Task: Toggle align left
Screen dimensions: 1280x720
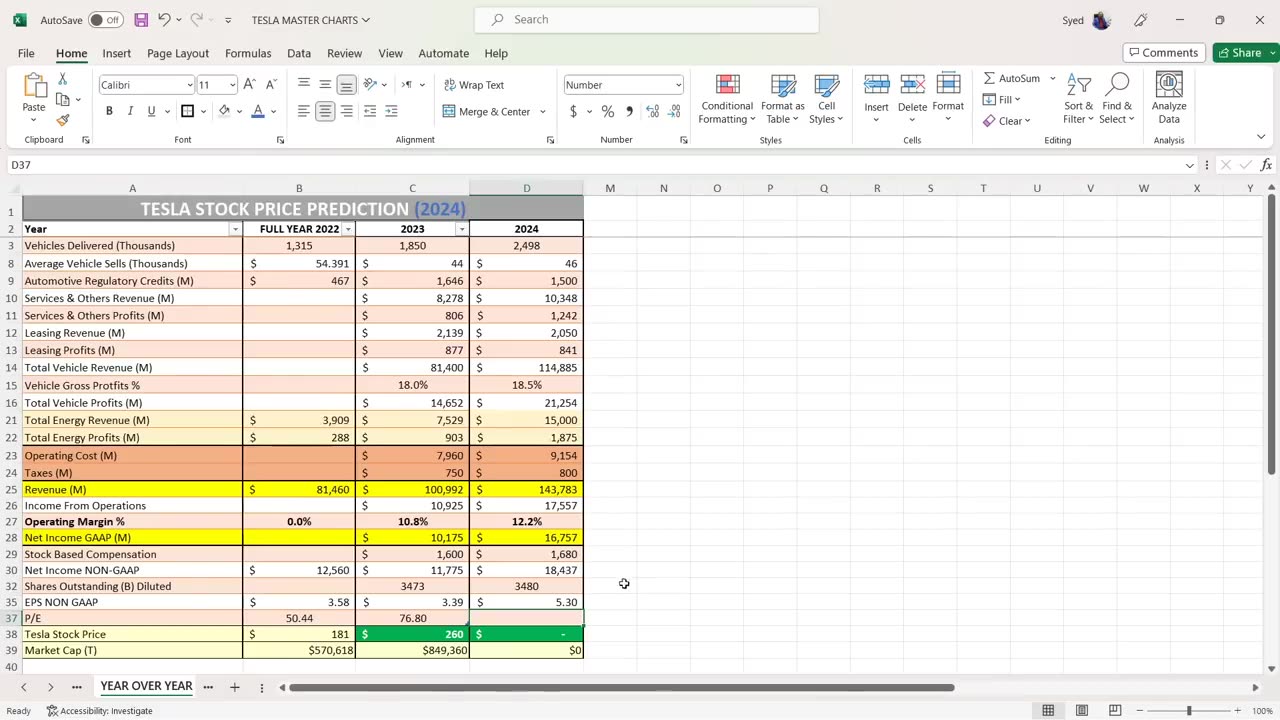Action: point(304,111)
